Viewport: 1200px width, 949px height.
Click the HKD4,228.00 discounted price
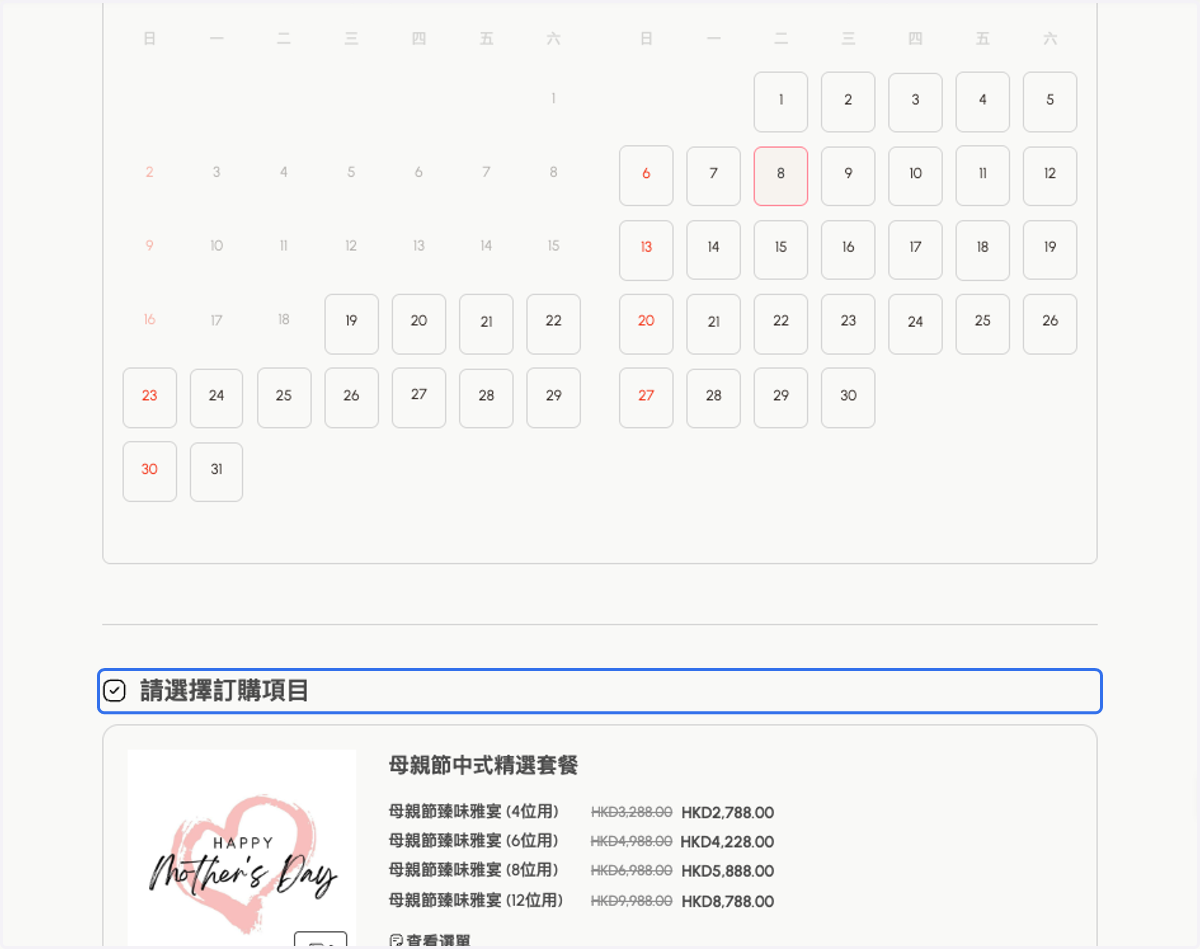click(x=727, y=842)
